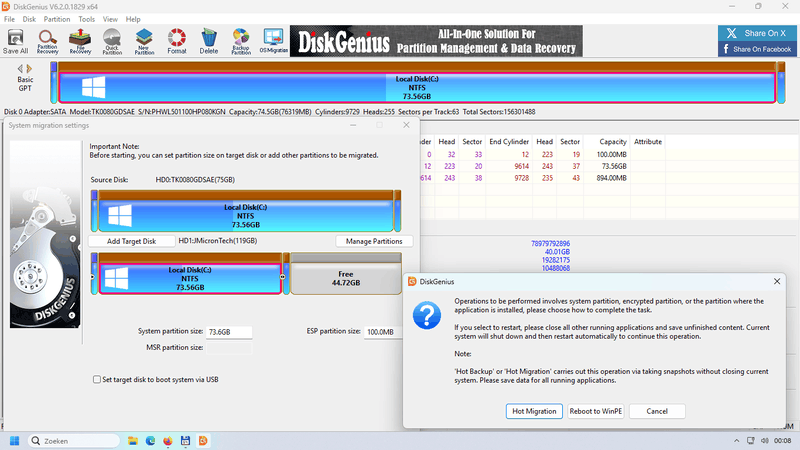
Task: Open Microsoft Edge from the taskbar
Action: [151, 441]
